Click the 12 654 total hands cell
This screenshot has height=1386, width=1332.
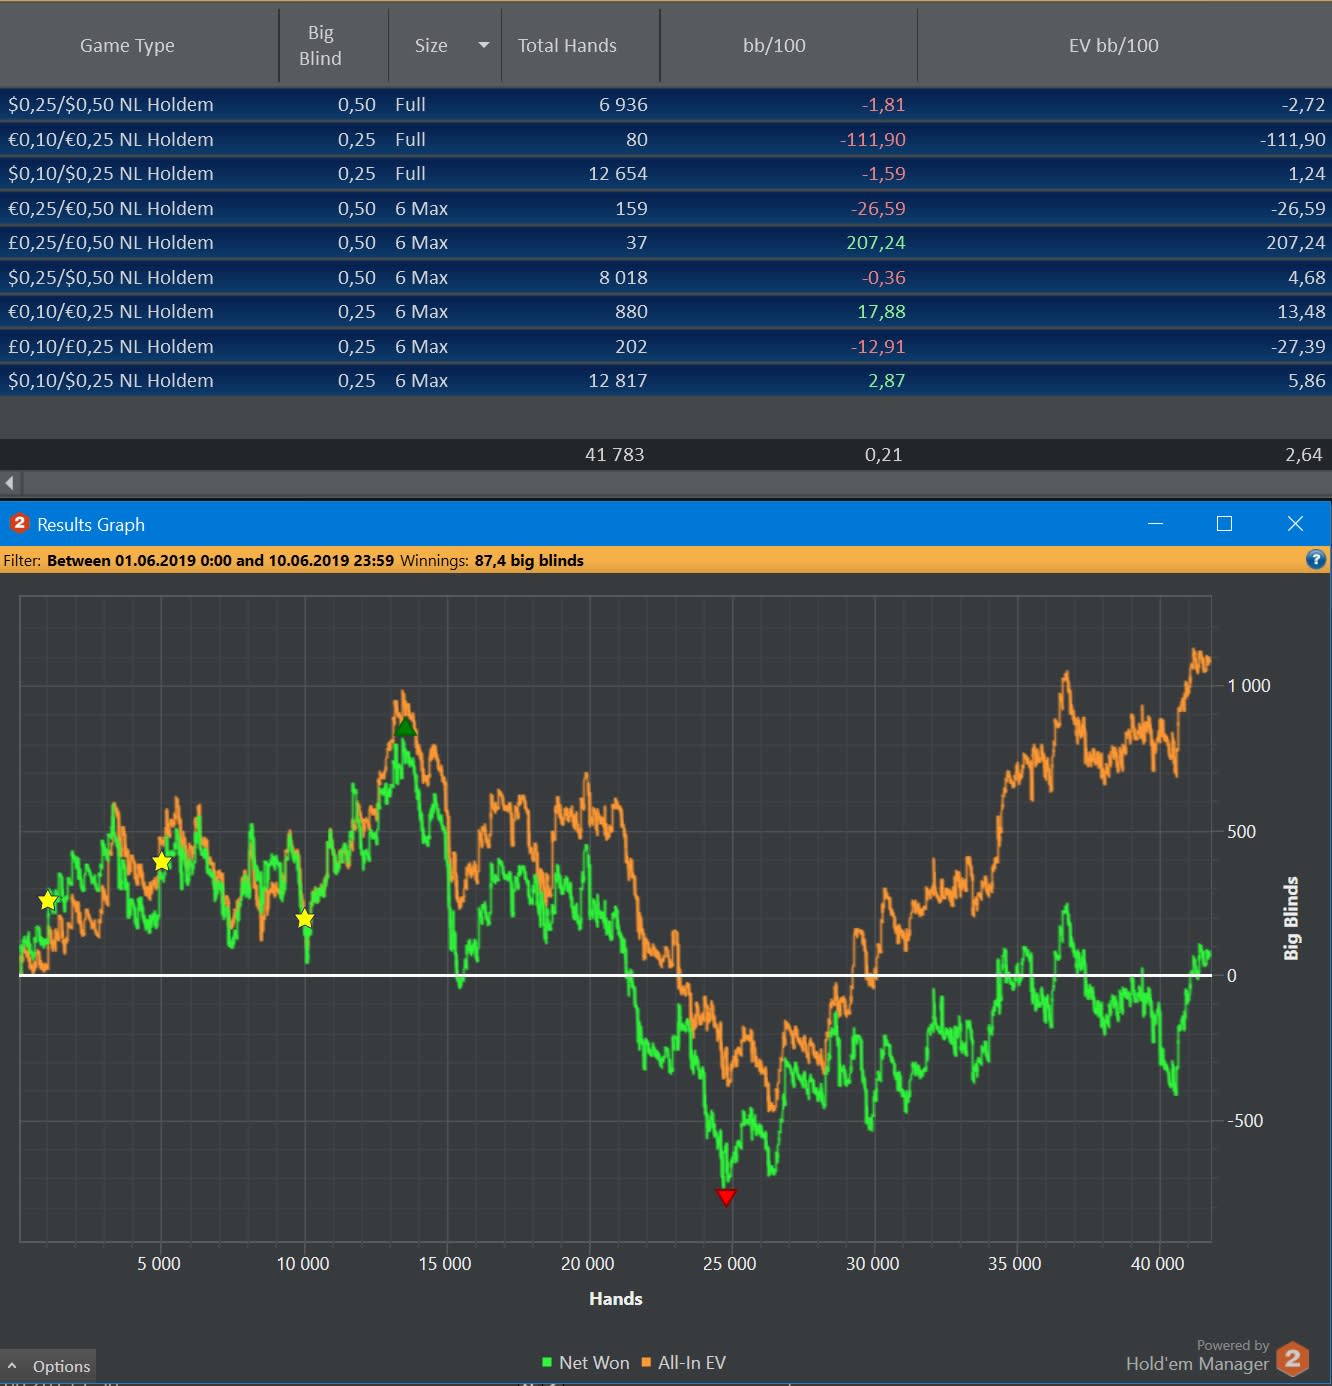click(x=617, y=173)
